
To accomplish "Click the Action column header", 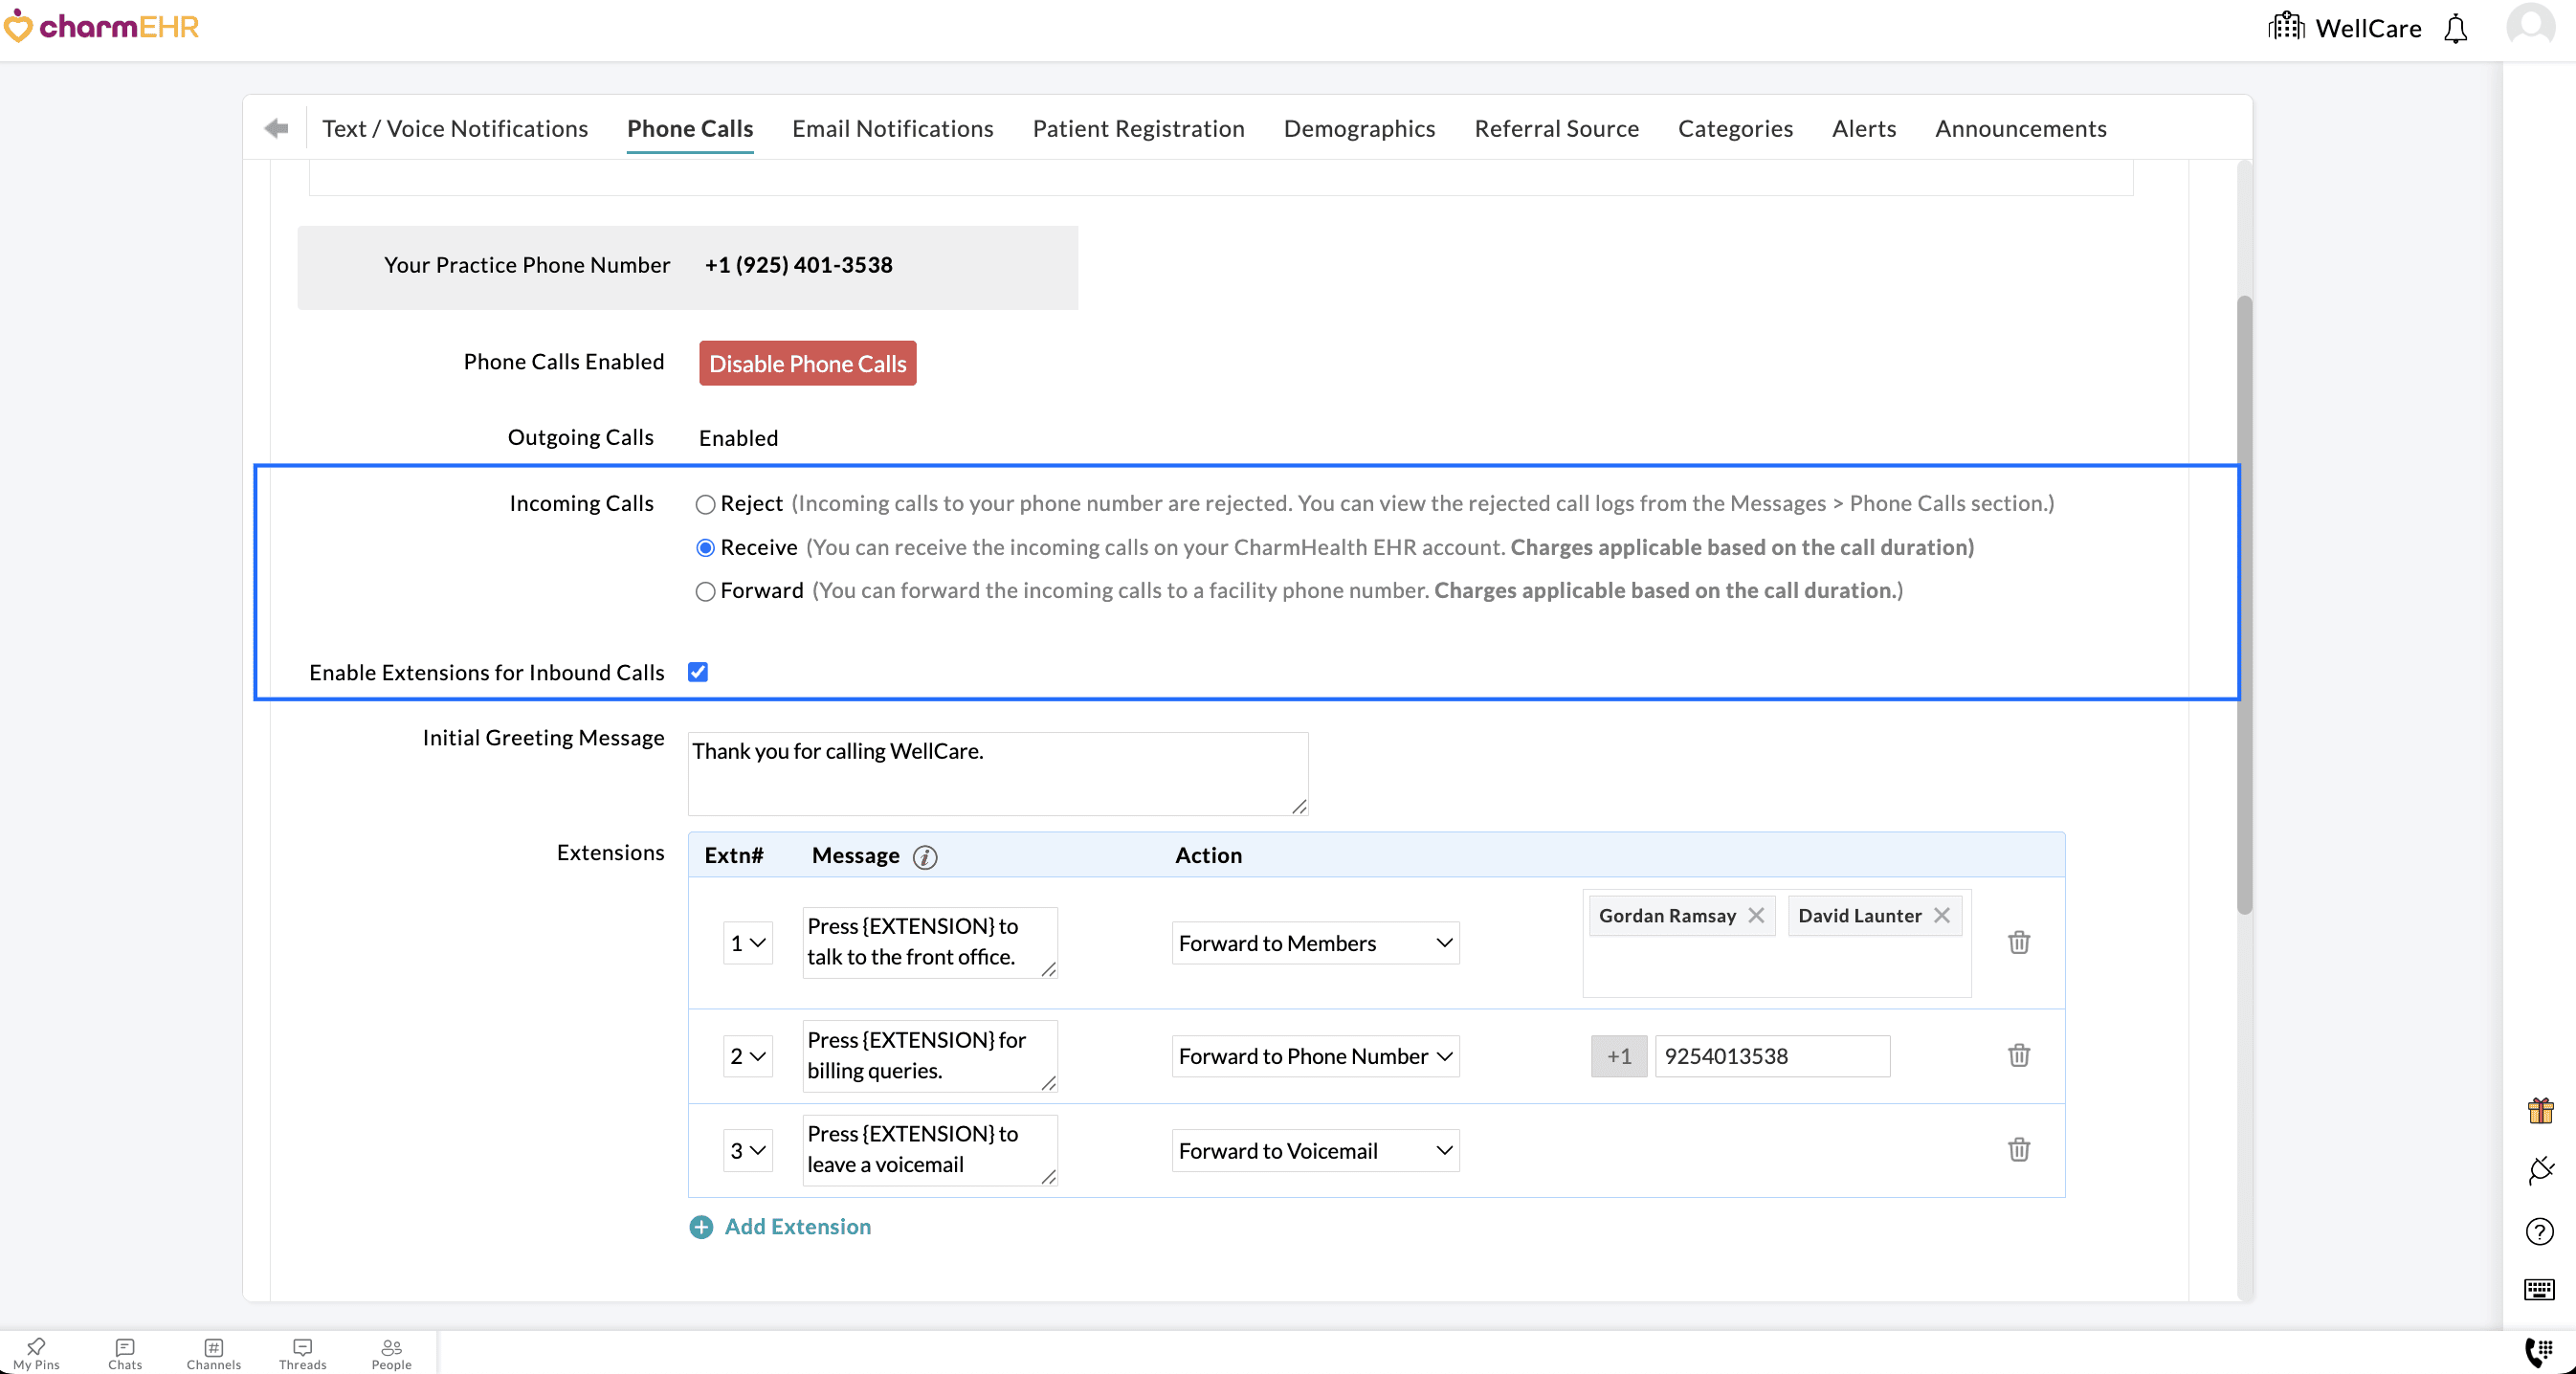I will (x=1209, y=855).
